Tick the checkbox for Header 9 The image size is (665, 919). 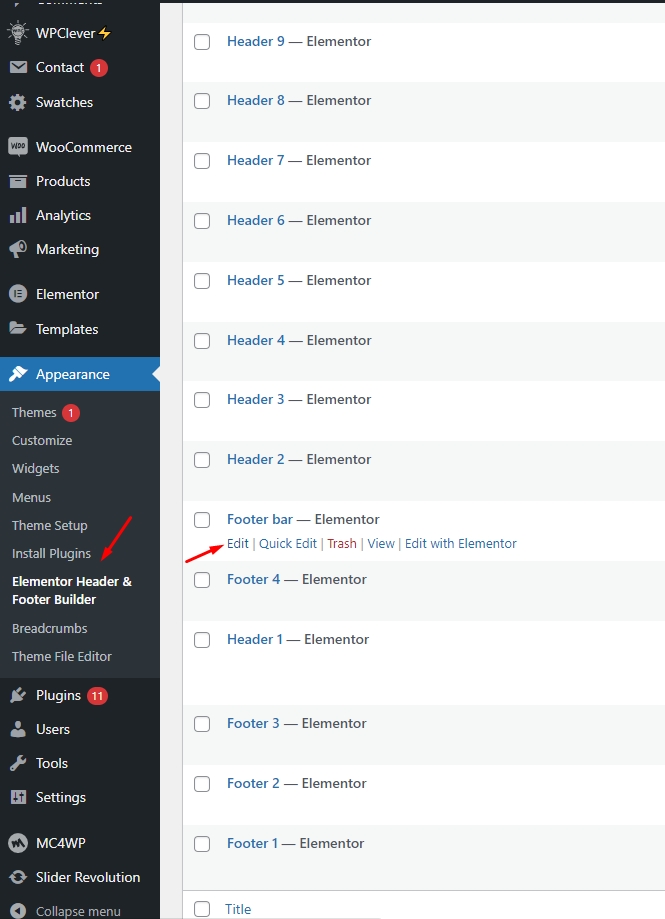pyautogui.click(x=202, y=42)
